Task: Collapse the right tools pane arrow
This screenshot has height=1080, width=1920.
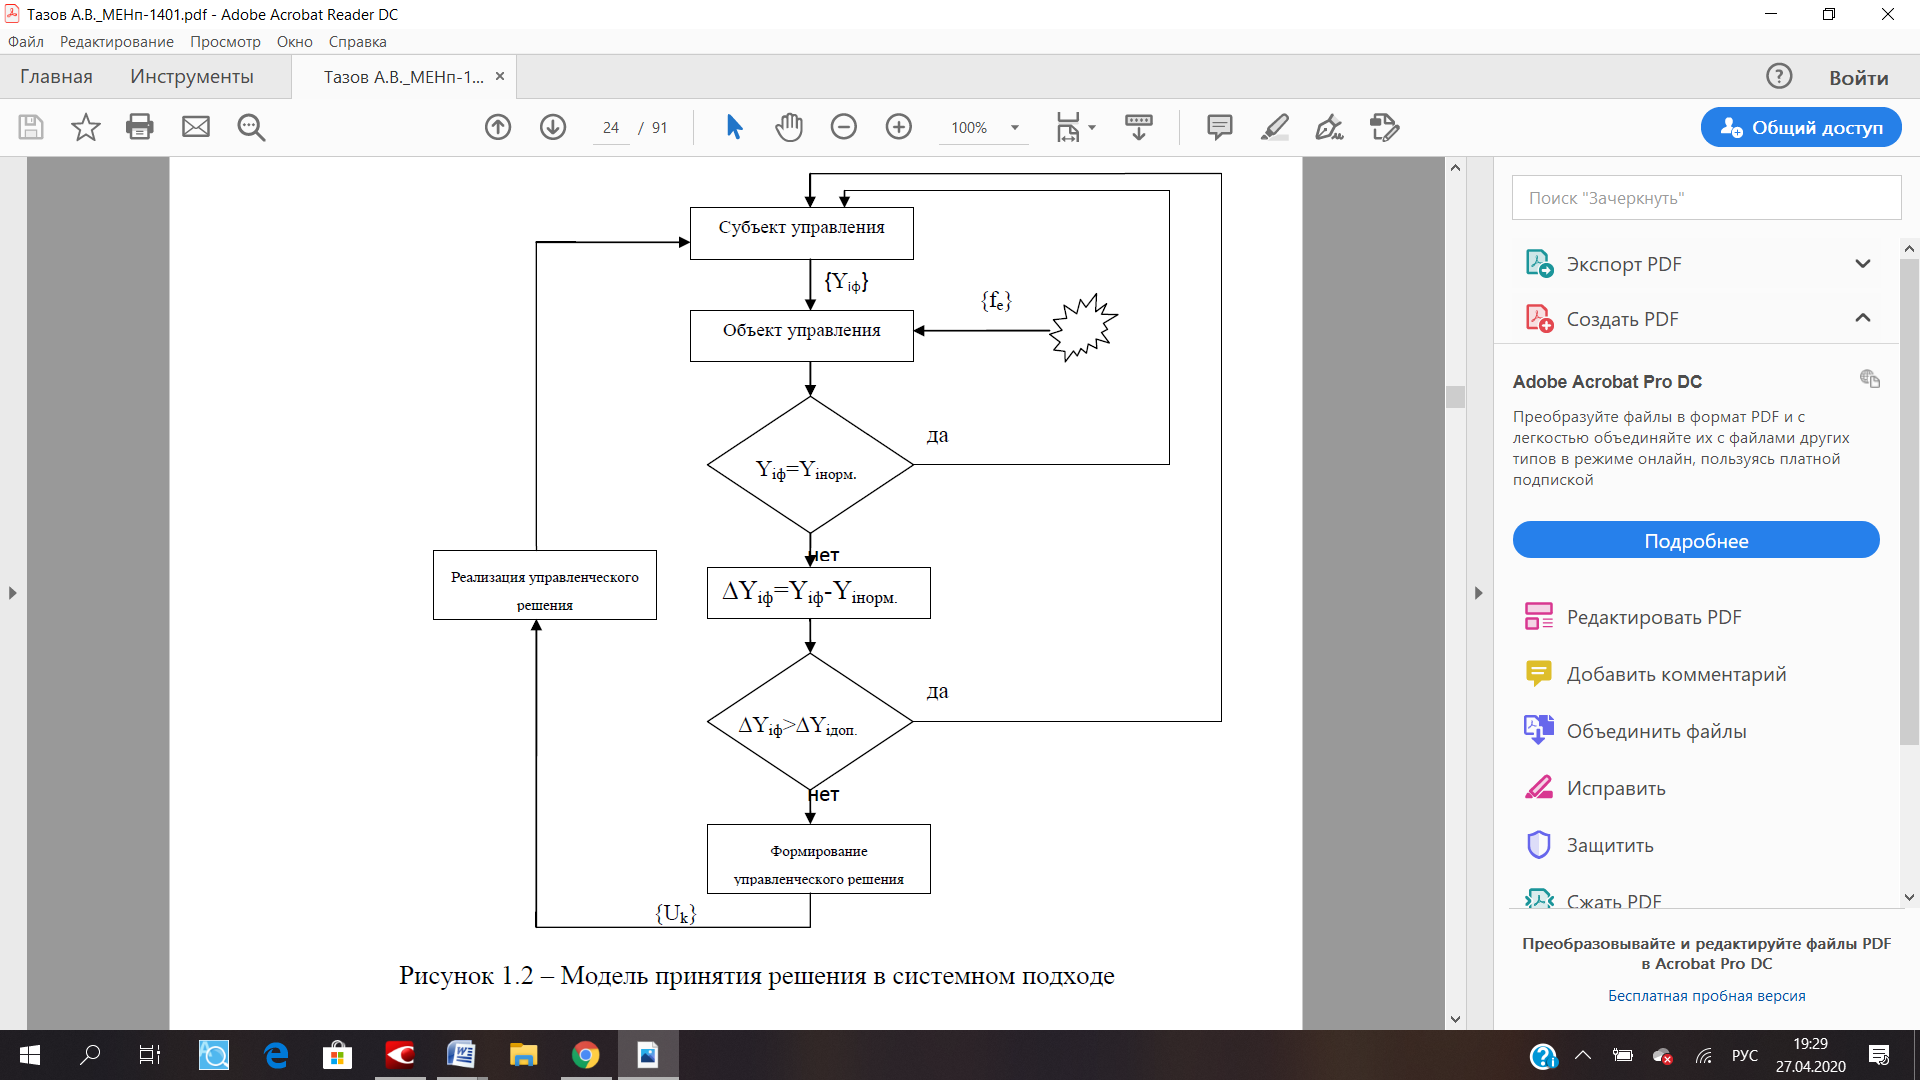Action: 1478,593
